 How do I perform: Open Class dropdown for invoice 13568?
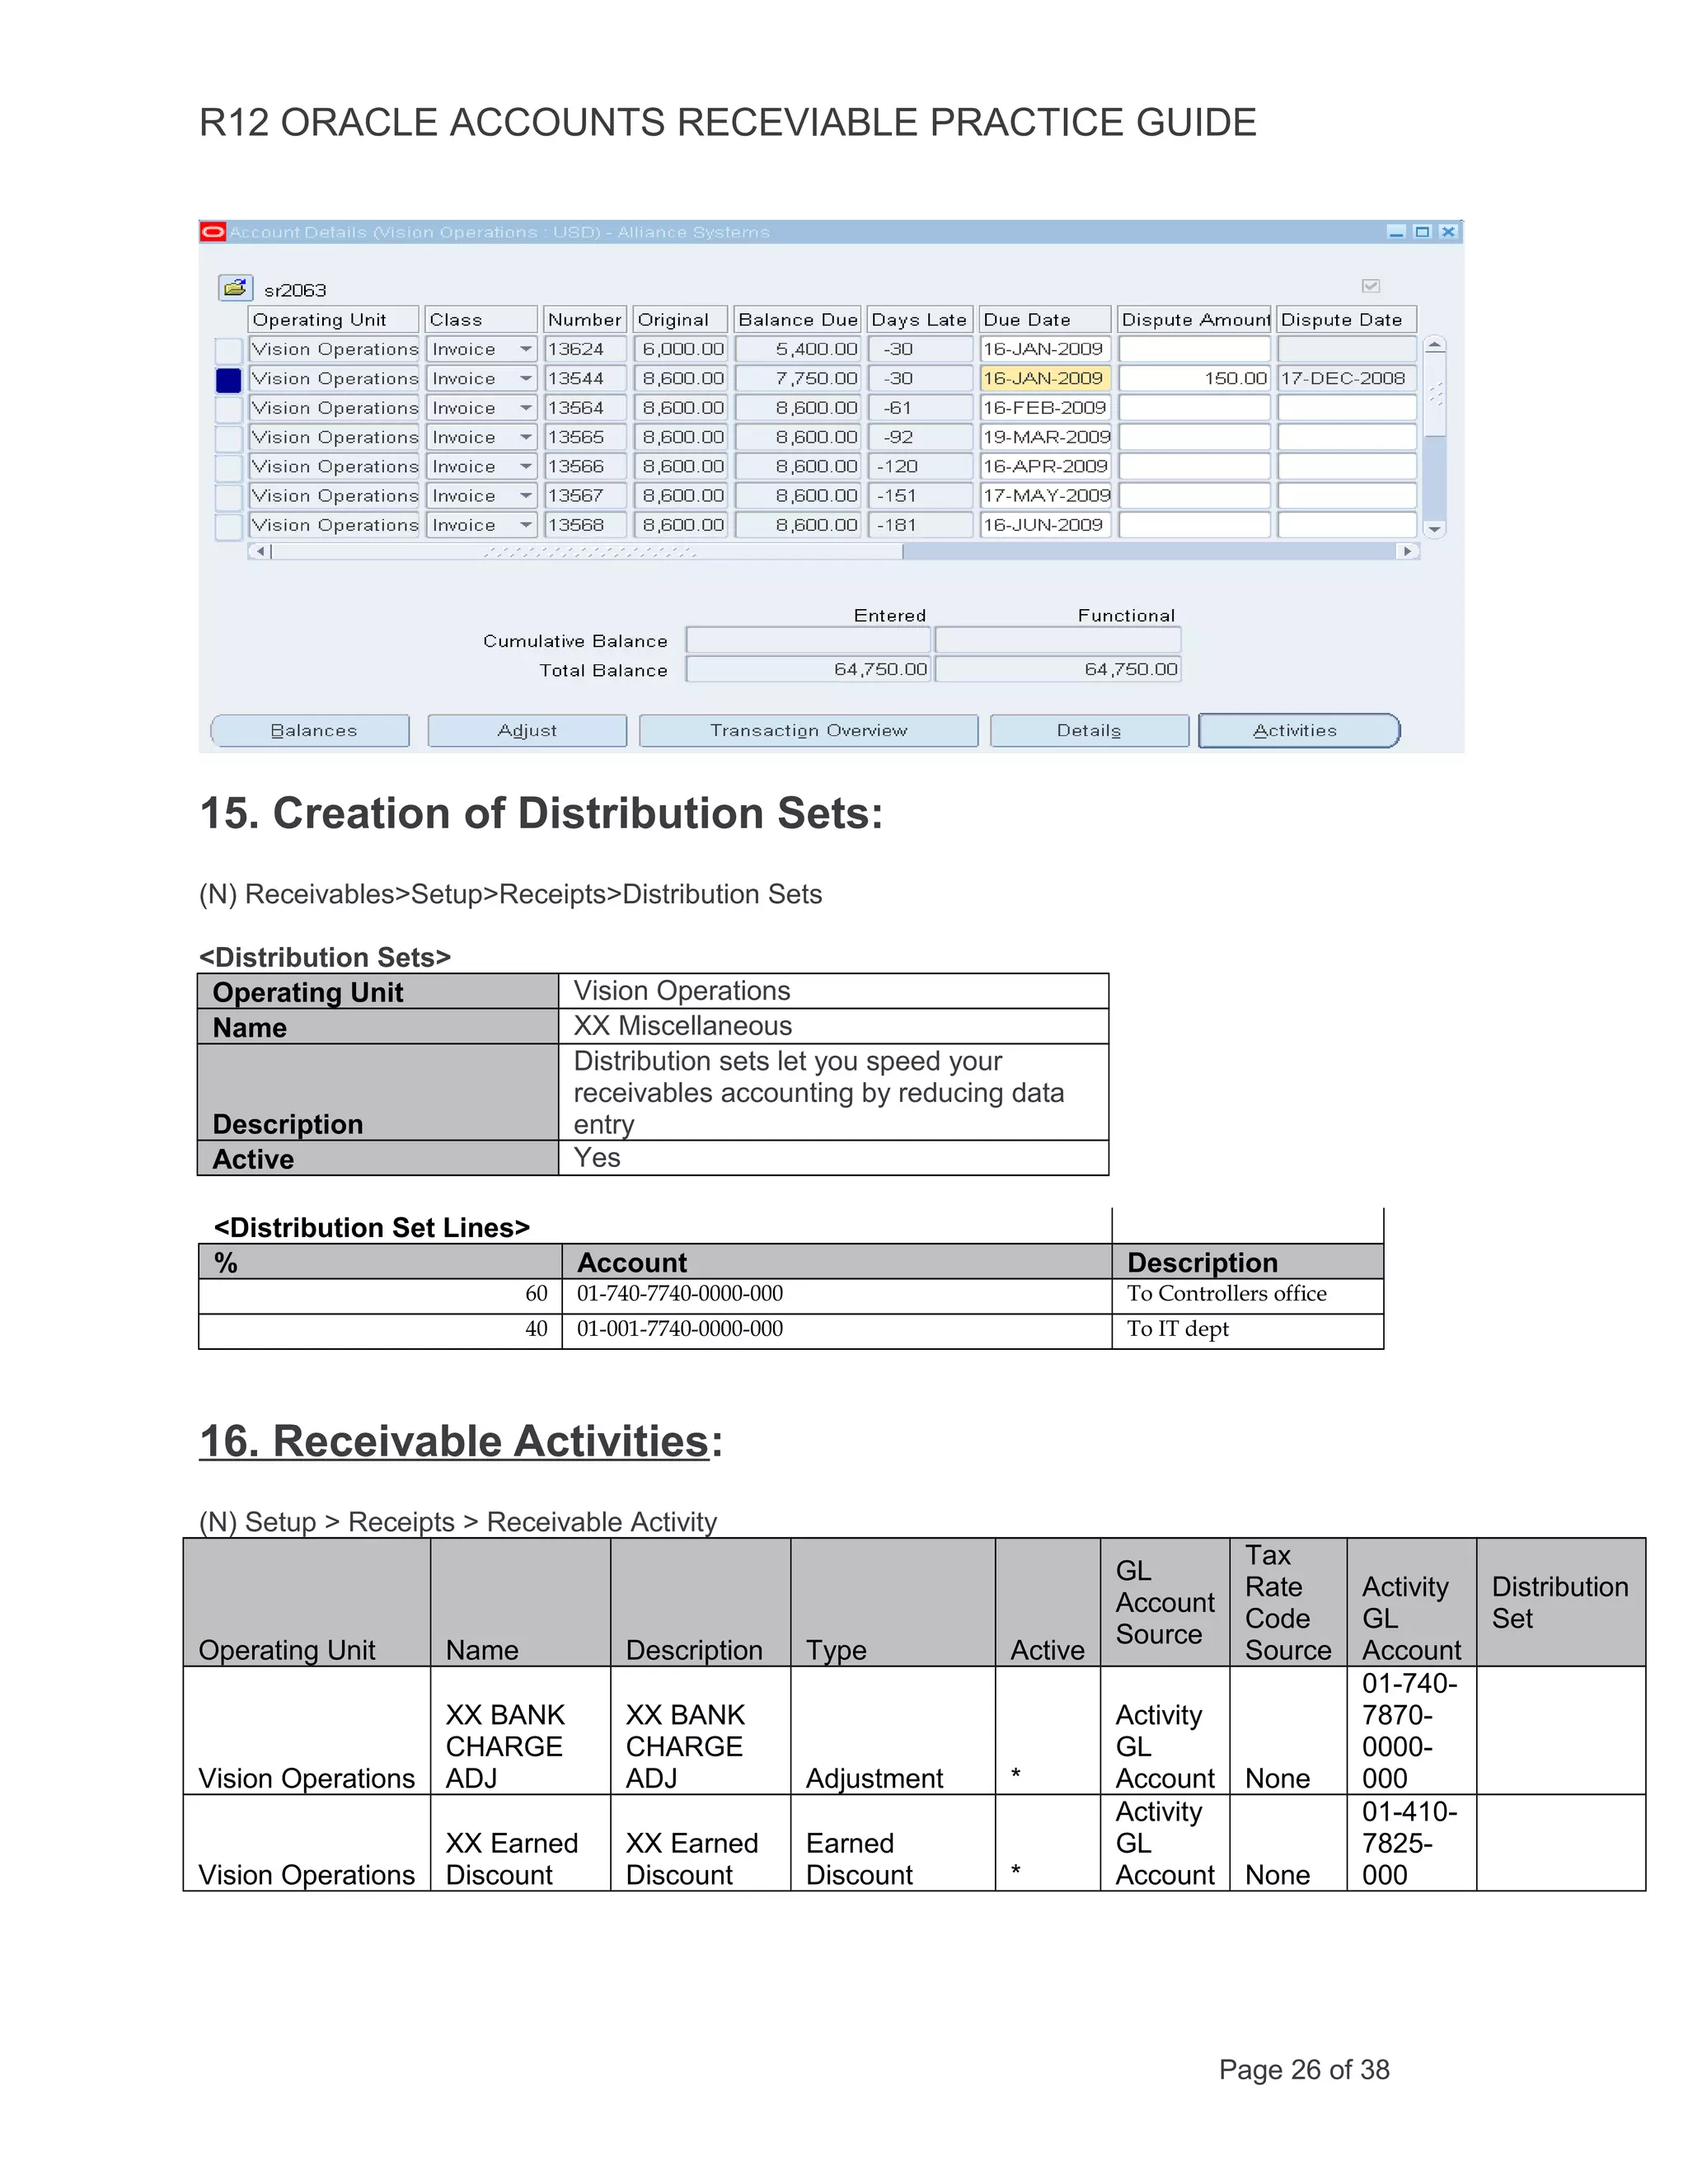click(x=526, y=525)
